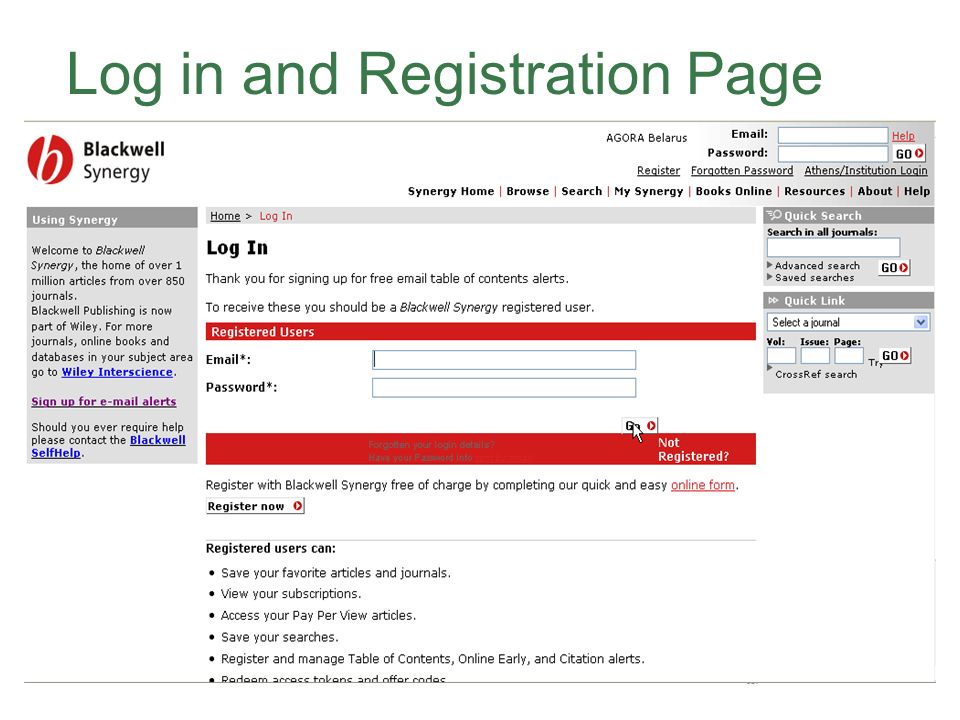Click the GO button beside header Password
Viewport: 960px width, 720px height.
(909, 154)
